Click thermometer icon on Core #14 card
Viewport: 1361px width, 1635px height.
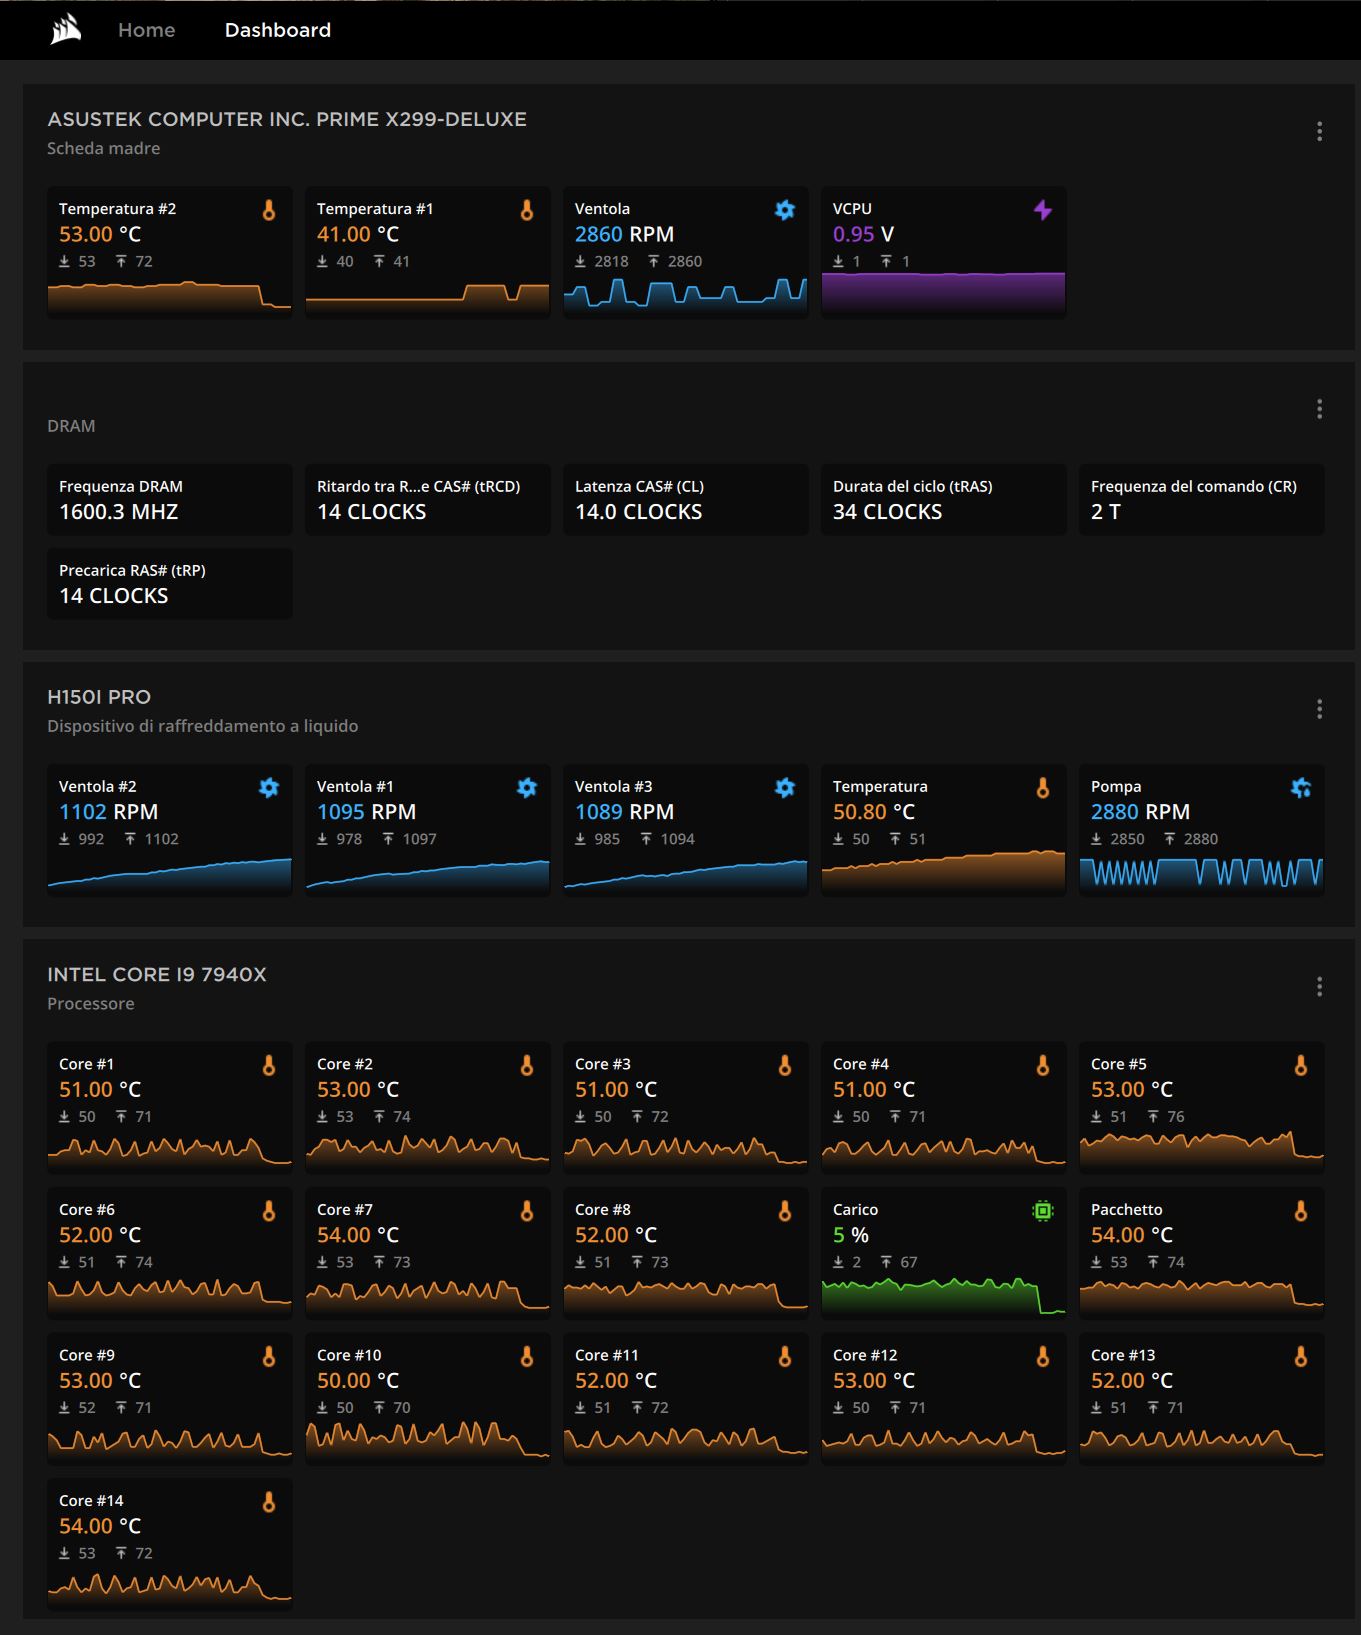[x=268, y=1502]
